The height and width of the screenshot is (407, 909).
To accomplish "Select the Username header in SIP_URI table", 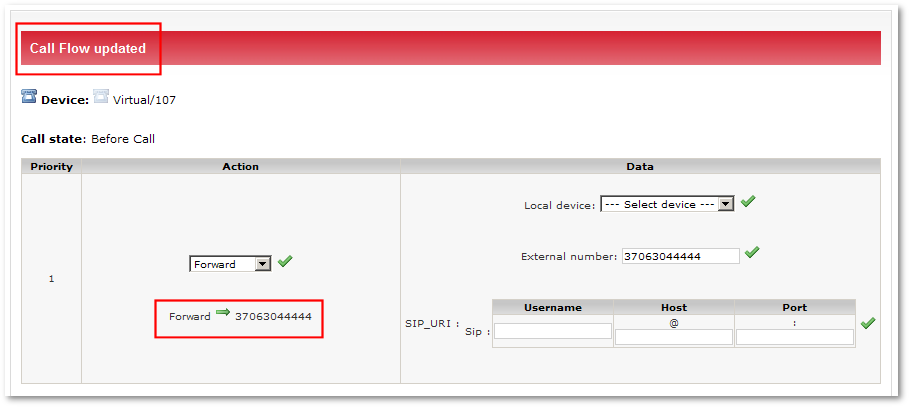I will click(552, 308).
